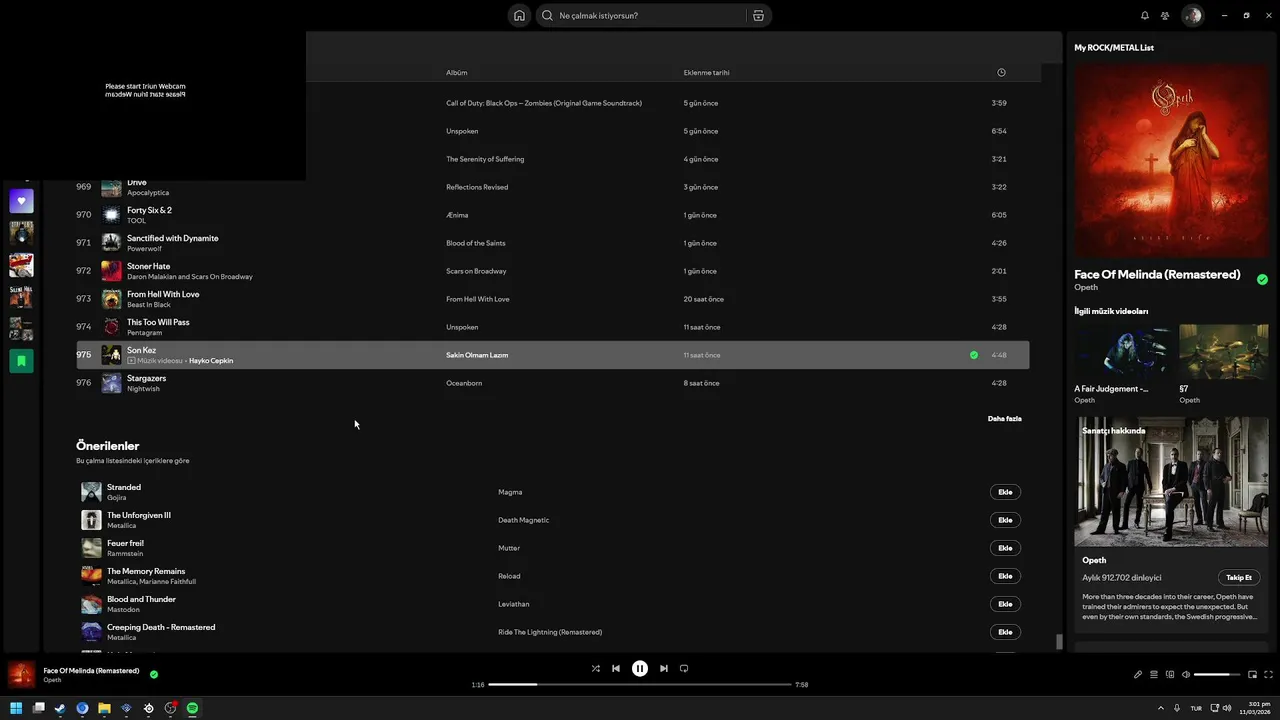This screenshot has height=720, width=1280.
Task: Add Stranded by Gojira with Ekle
Action: coord(1005,492)
